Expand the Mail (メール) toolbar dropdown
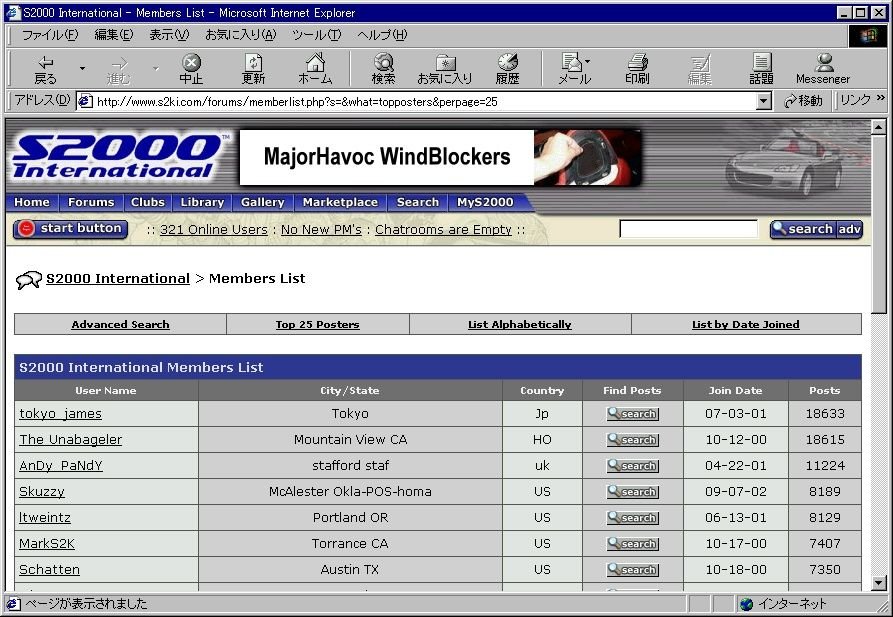Image resolution: width=893 pixels, height=617 pixels. (587, 62)
